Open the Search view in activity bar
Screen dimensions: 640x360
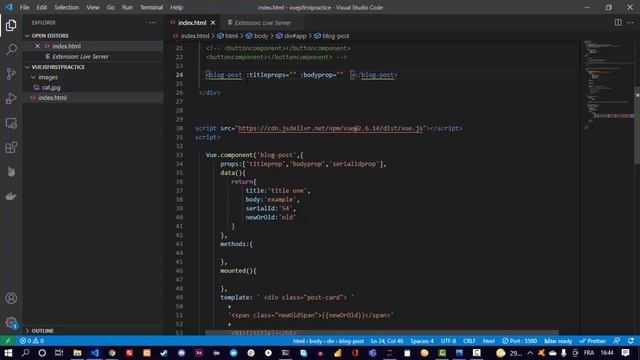(x=11, y=49)
